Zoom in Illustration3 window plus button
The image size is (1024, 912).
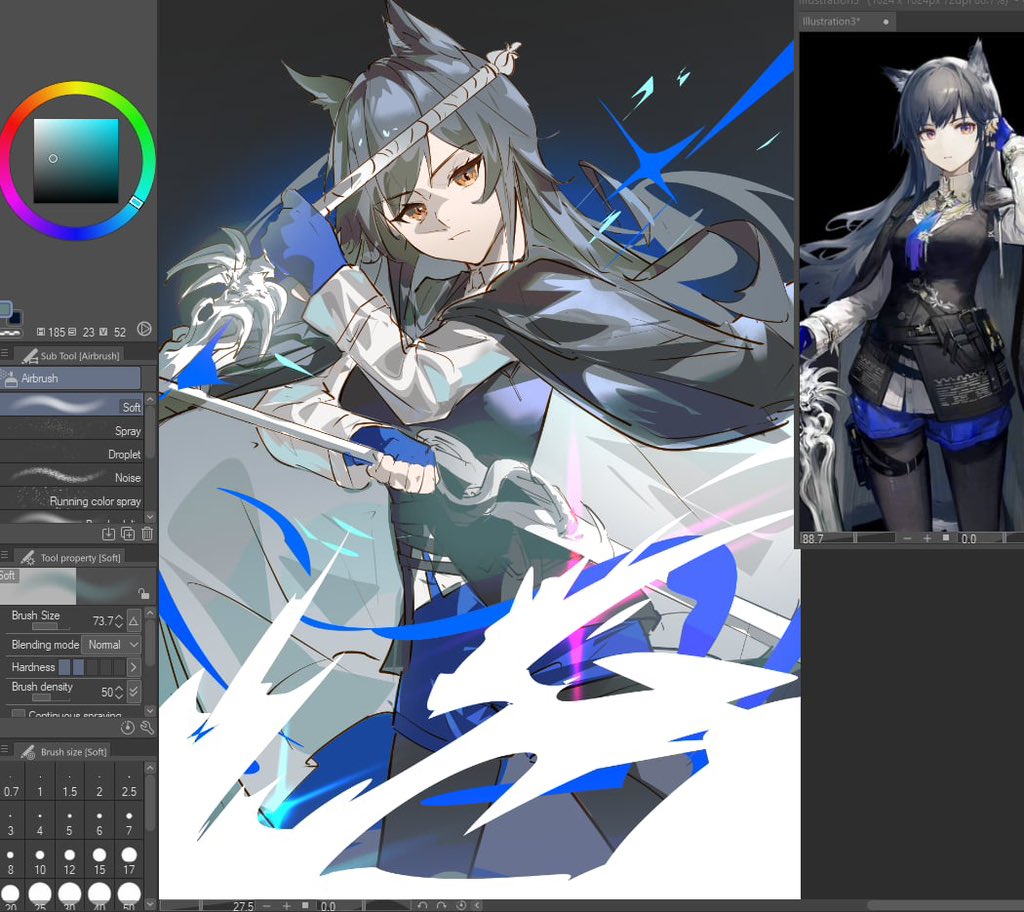click(927, 538)
